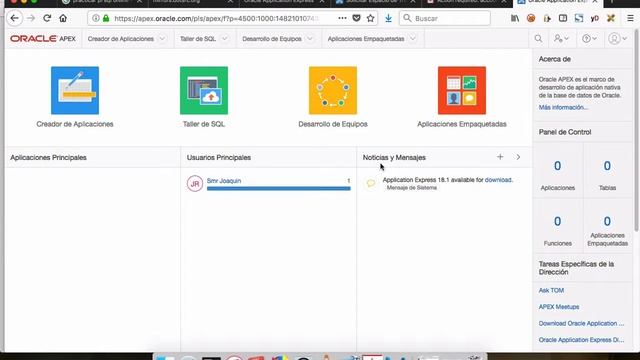The width and height of the screenshot is (640, 360).
Task: Open the page actions three-dots icon
Action: tap(342, 18)
